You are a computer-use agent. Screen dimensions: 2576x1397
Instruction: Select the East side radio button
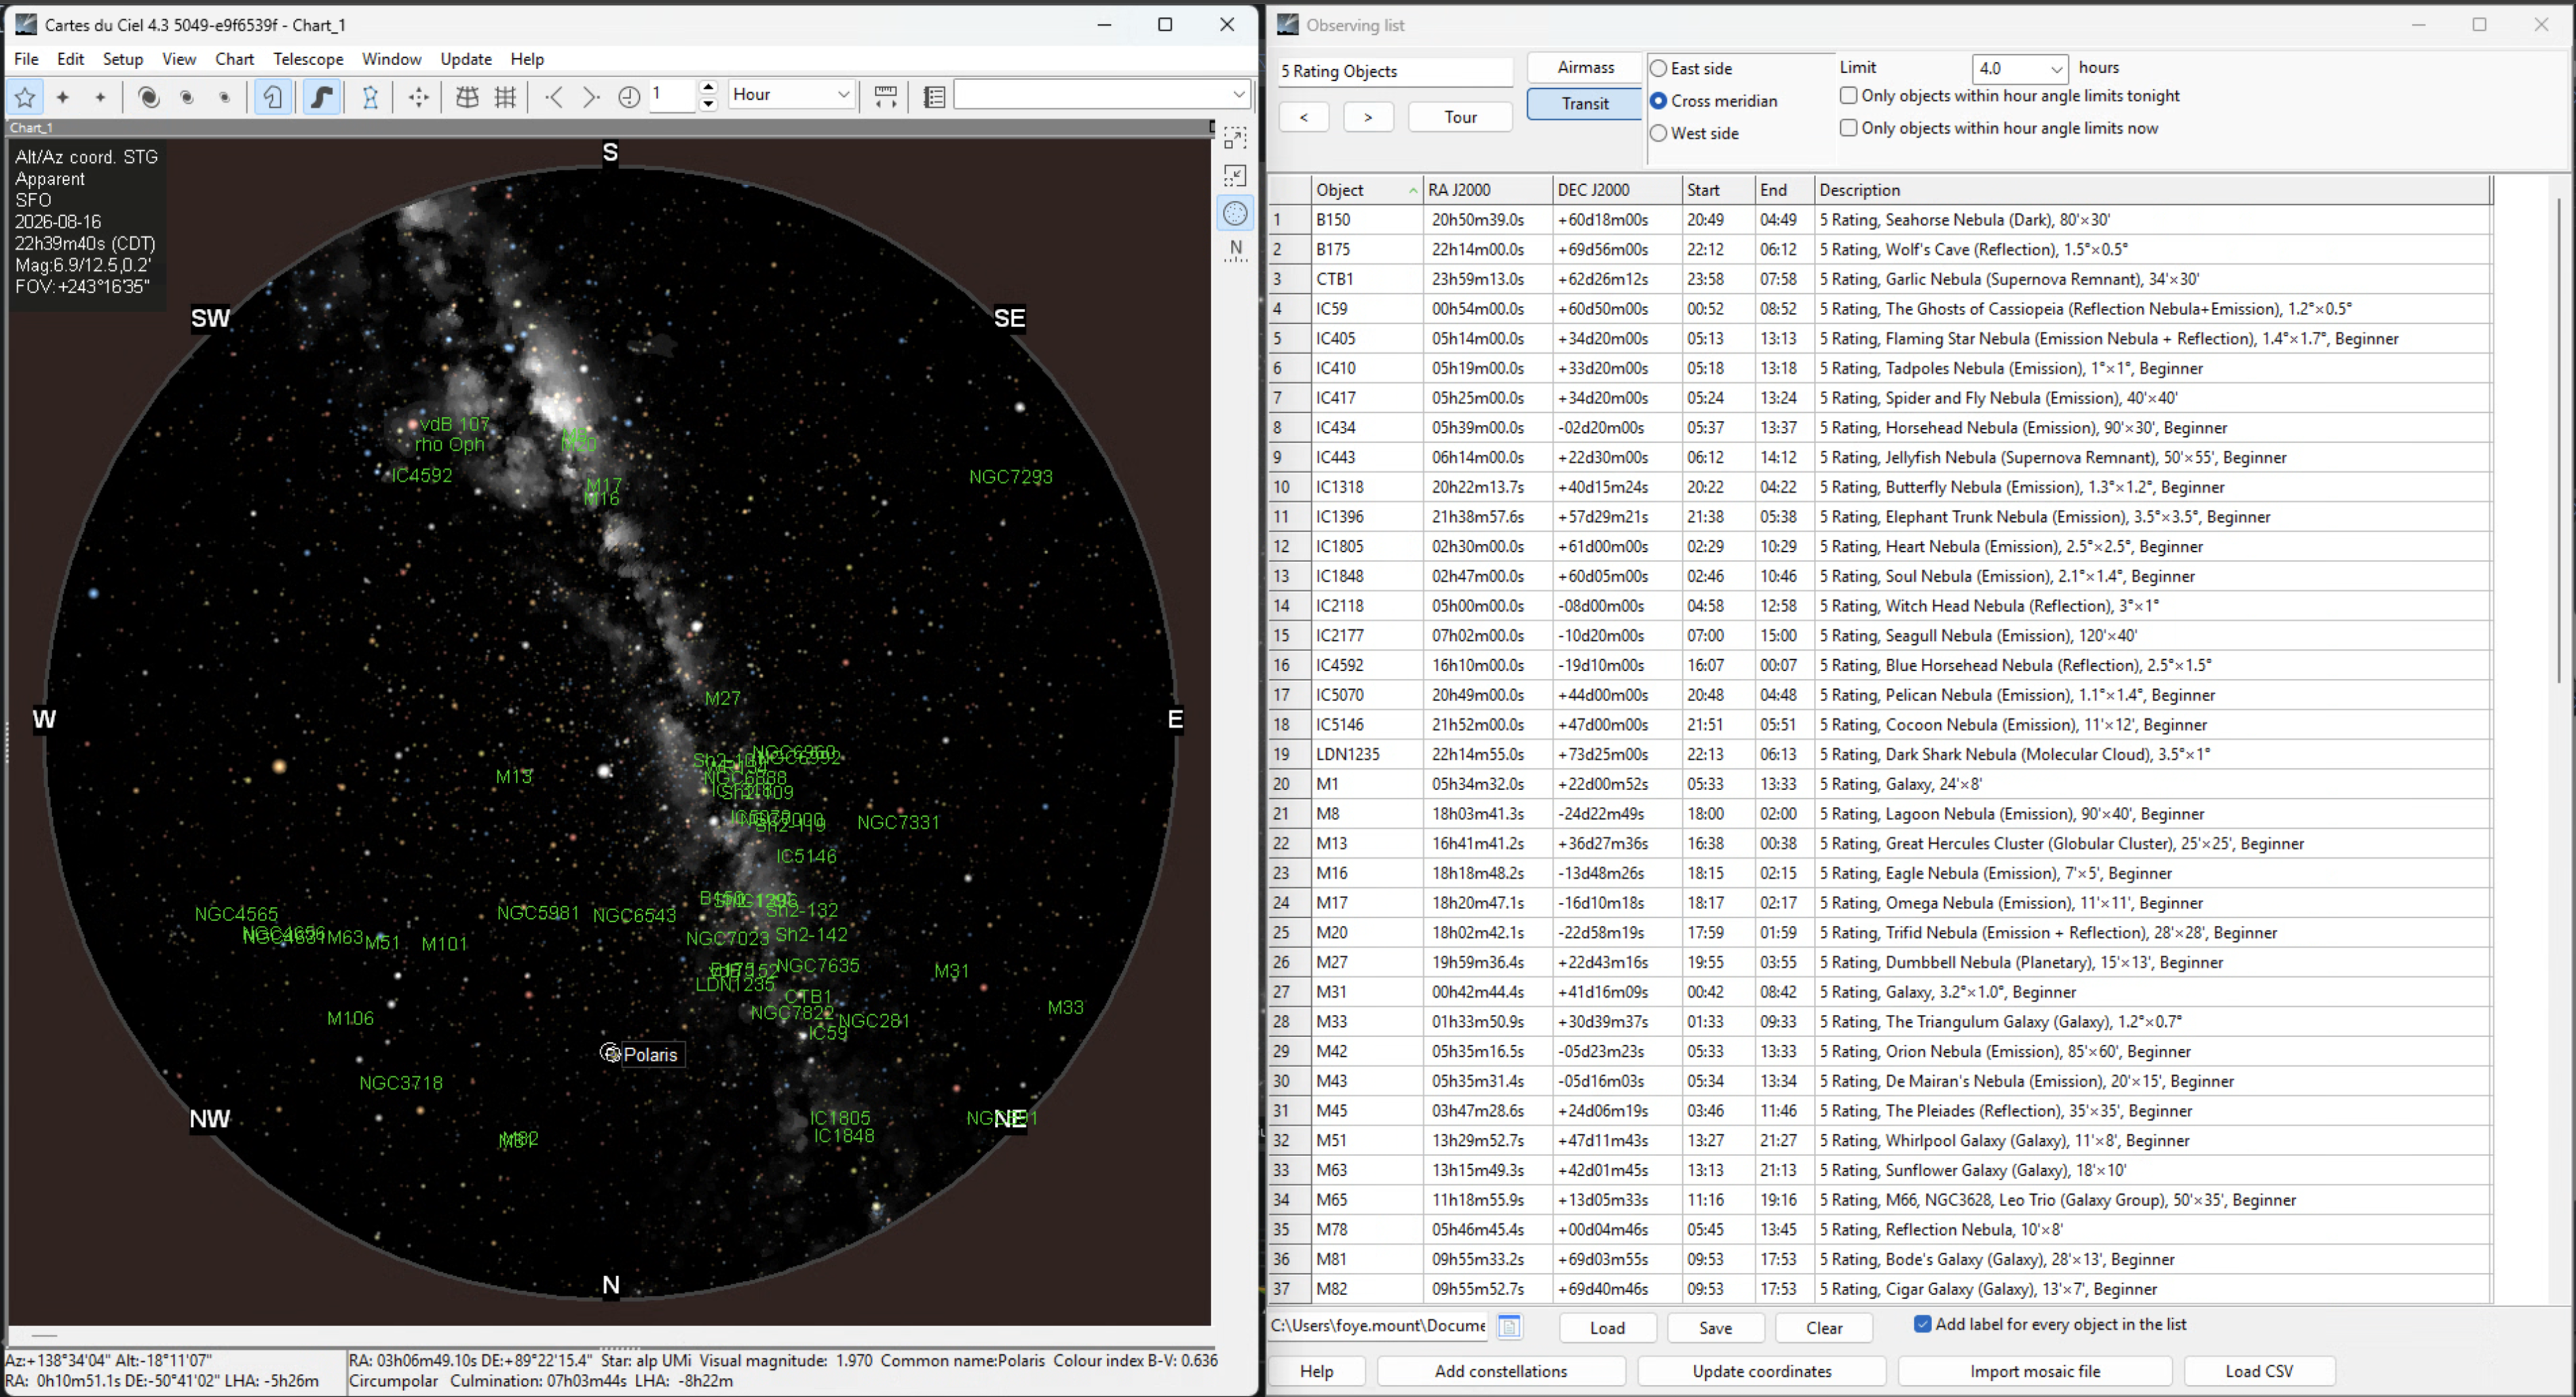click(1658, 69)
